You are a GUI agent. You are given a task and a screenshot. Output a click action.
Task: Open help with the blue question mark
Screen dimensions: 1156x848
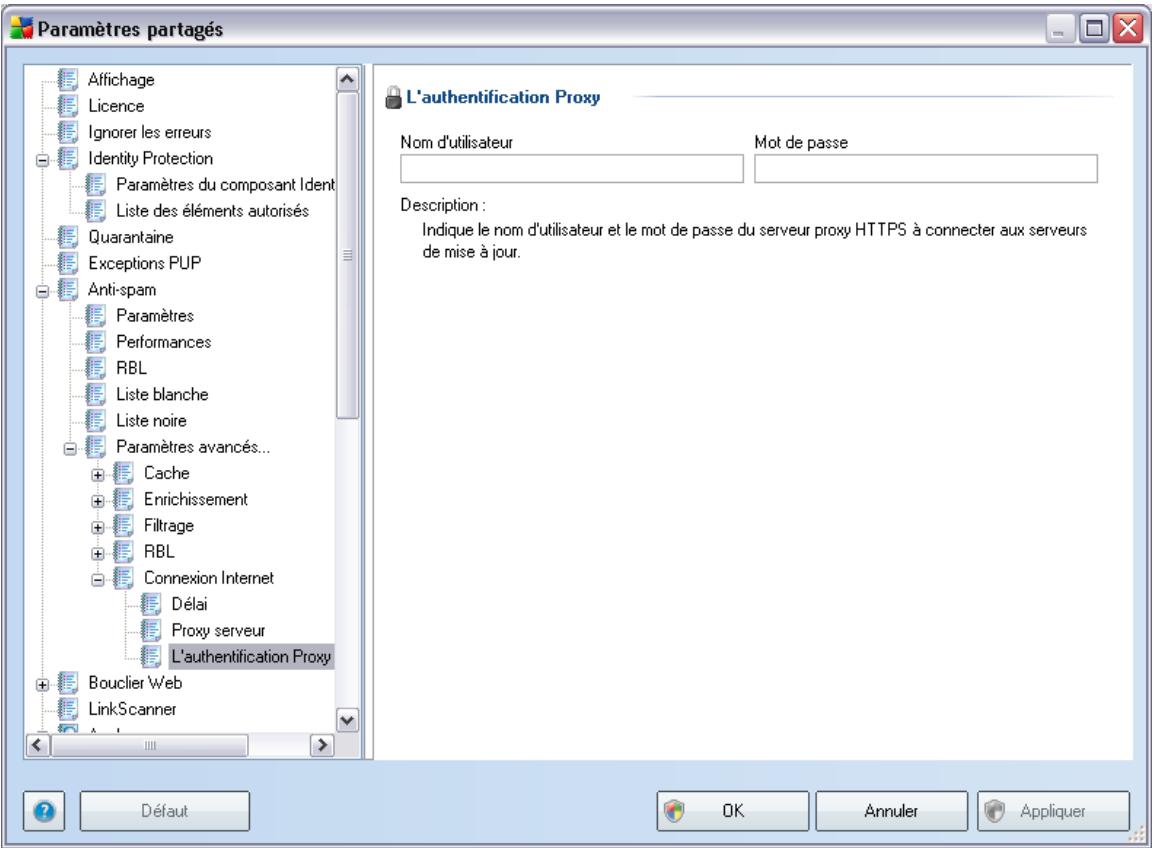coord(44,812)
